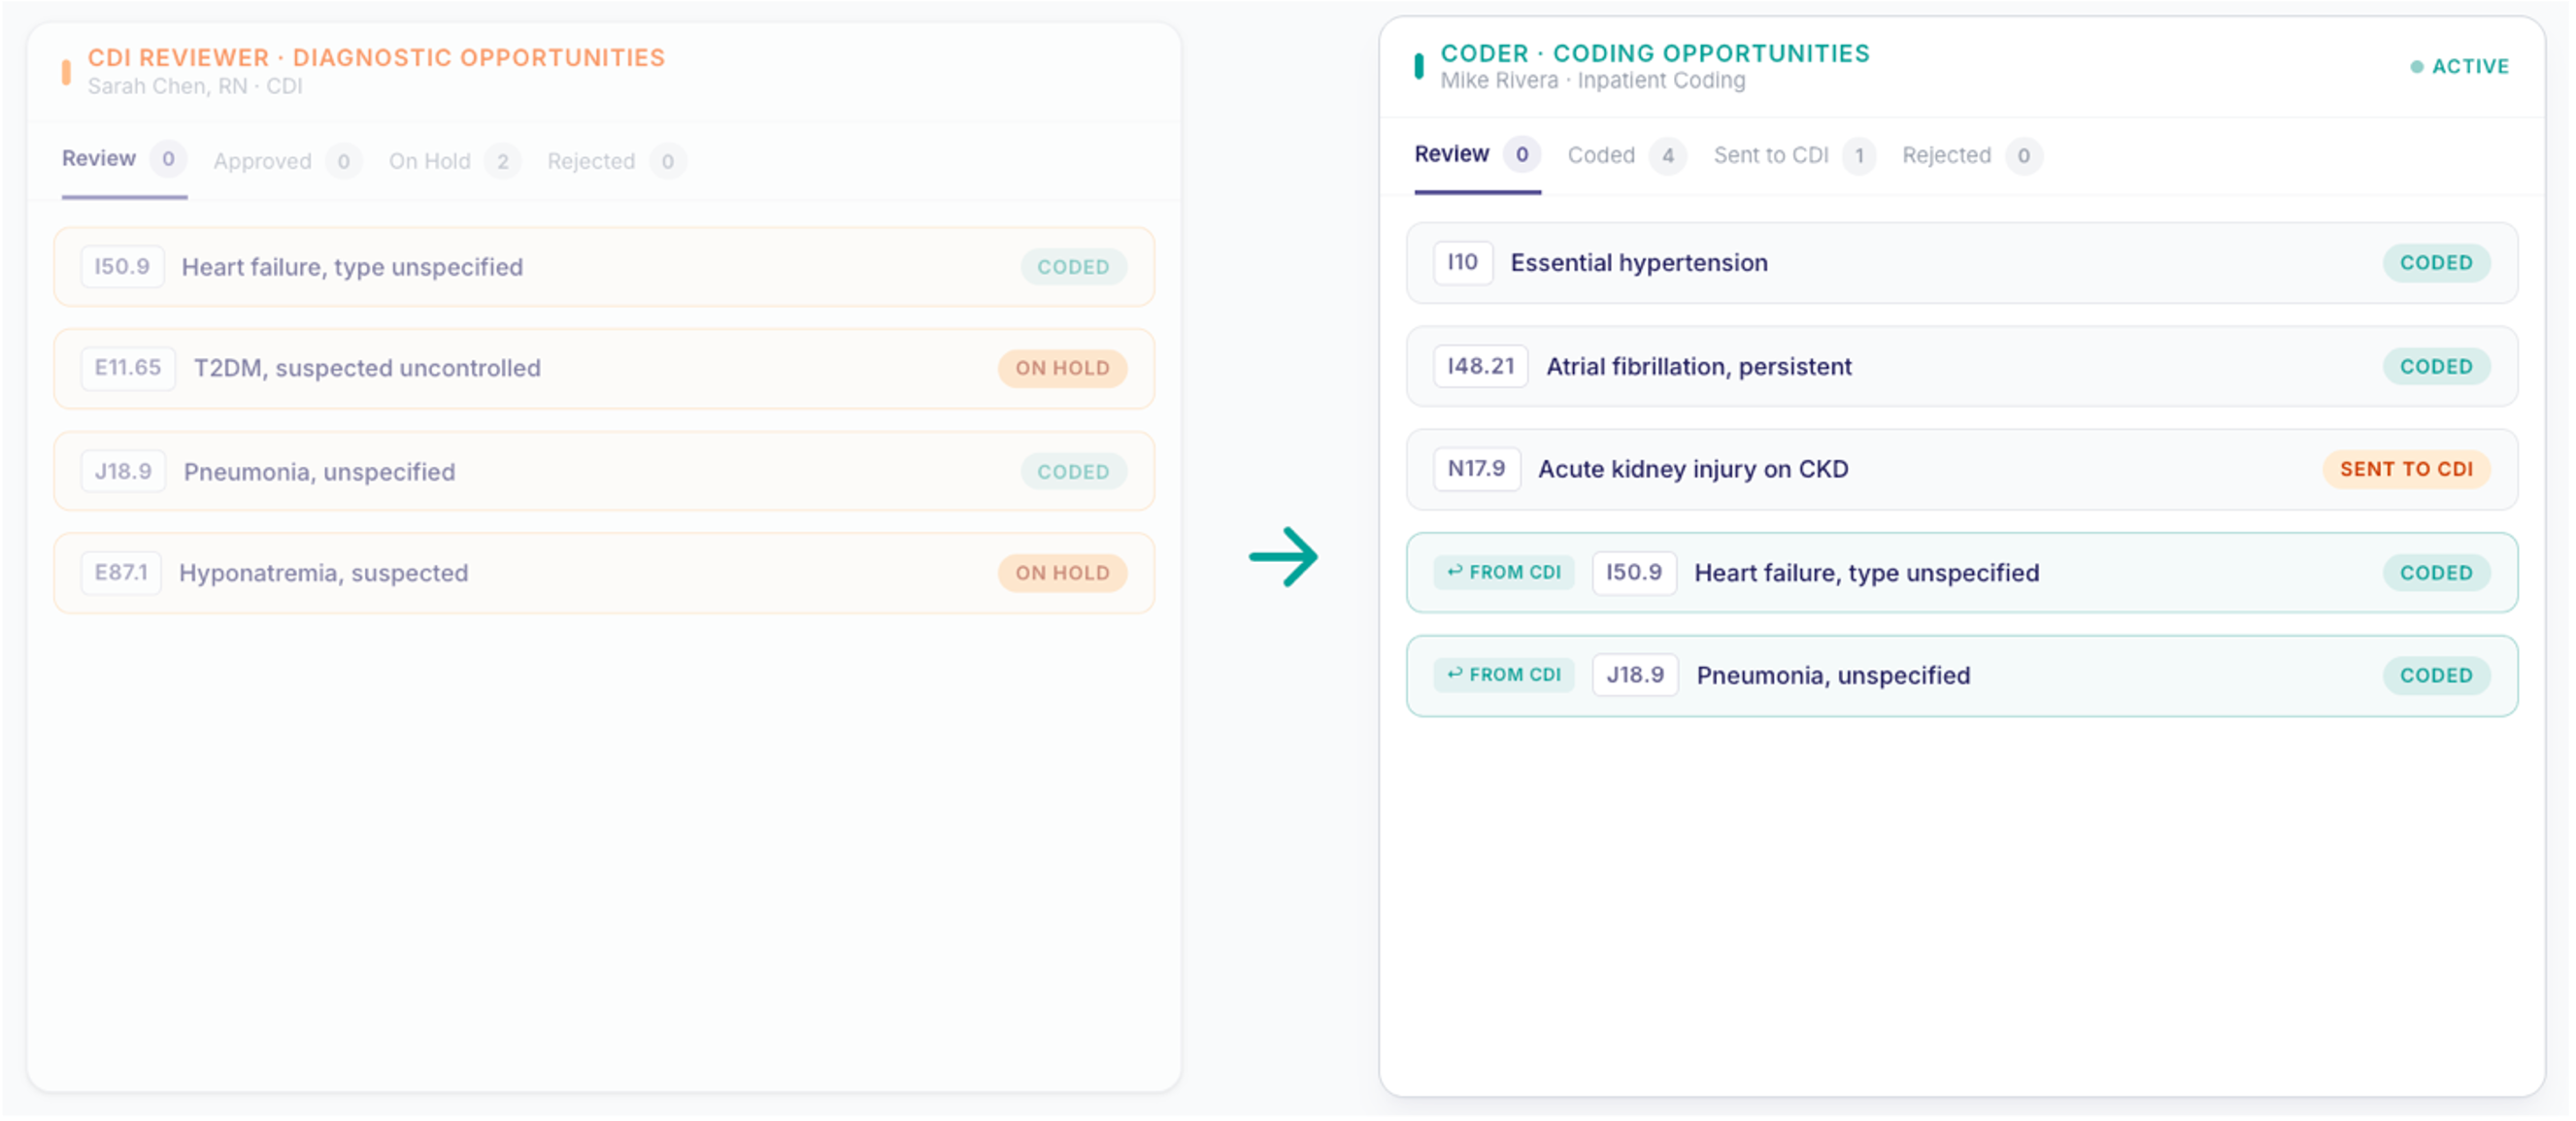Click 'Mike Rivera · Inpatient Coding' subtitle
2576x1121 pixels.
1592,81
